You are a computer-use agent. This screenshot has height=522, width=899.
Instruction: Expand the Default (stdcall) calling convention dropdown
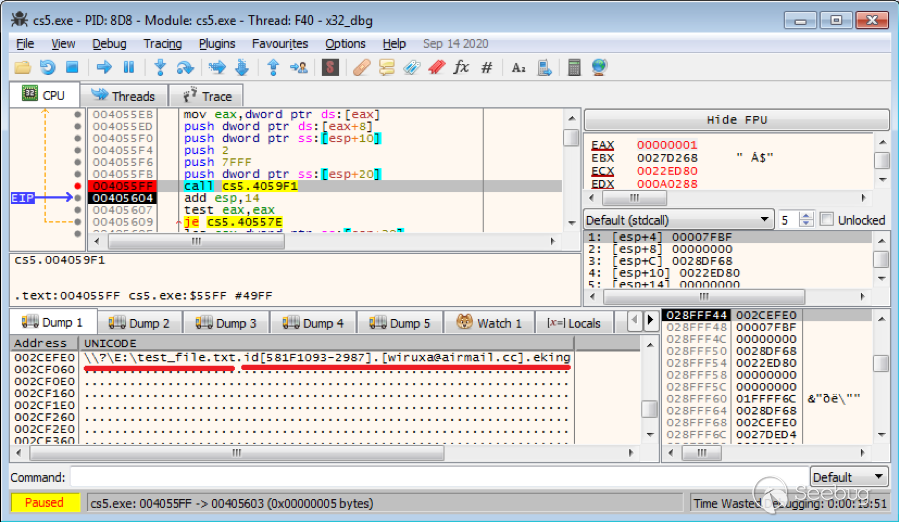pyautogui.click(x=678, y=220)
